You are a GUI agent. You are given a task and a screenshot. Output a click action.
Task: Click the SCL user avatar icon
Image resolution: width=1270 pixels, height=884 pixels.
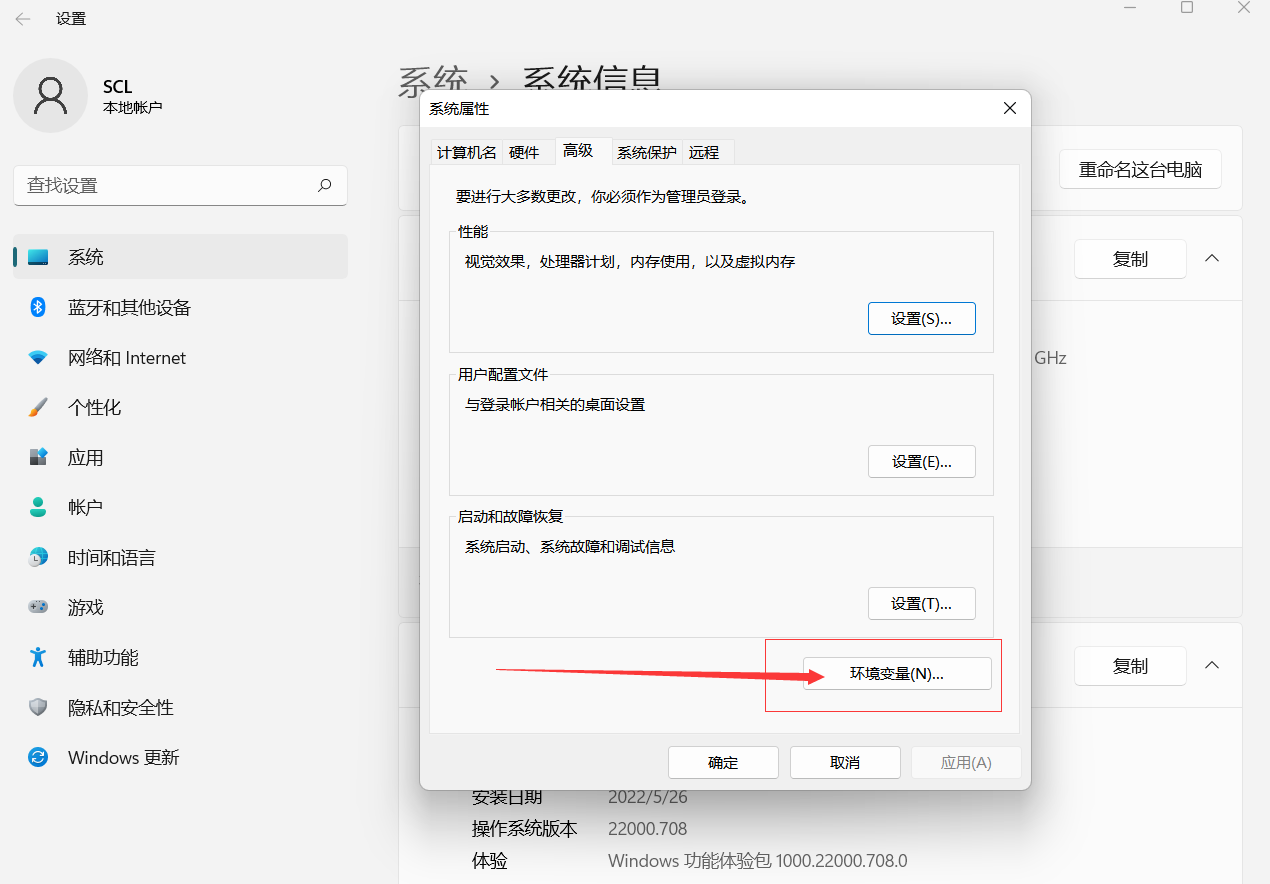tap(50, 95)
